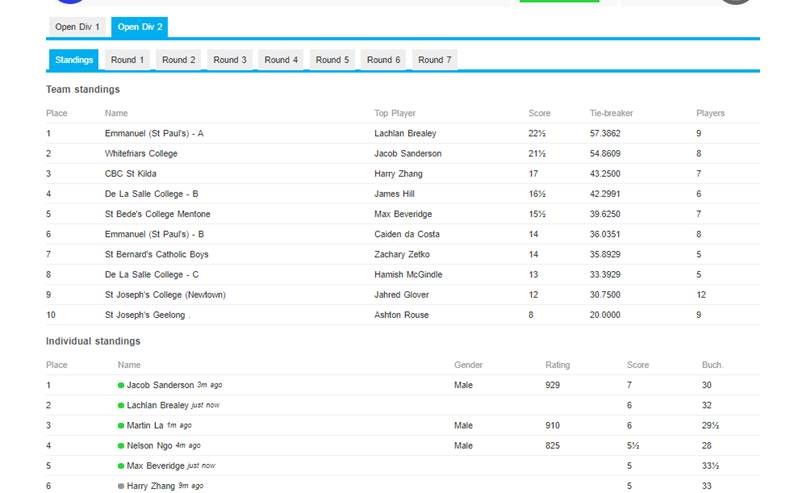Click rating value 929
Screen dimensions: 798x493
tap(553, 385)
